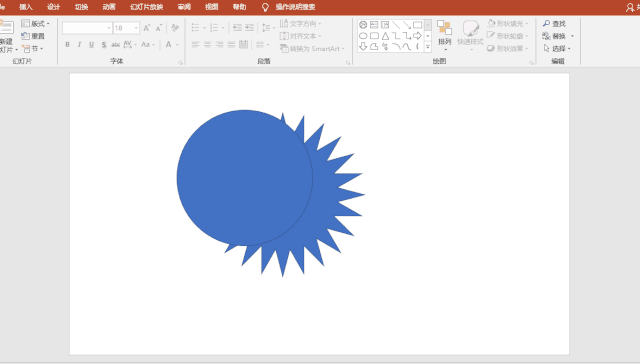Open the Insert (插入) tab

click(26, 7)
